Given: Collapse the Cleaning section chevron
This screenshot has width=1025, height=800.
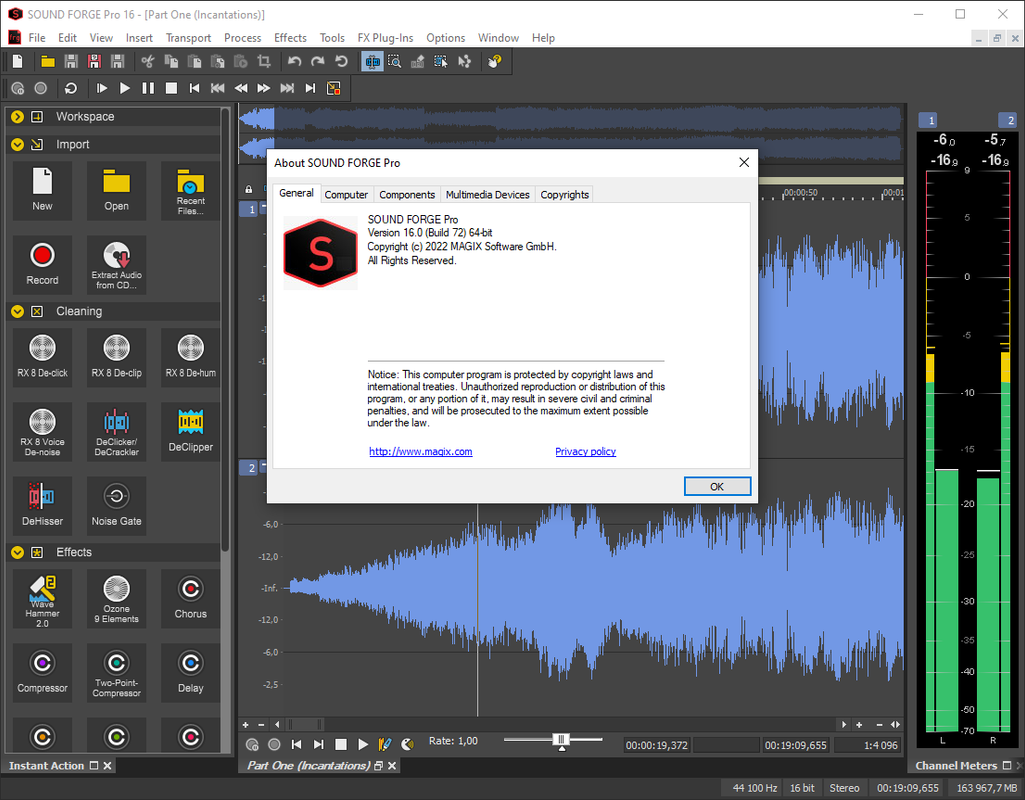Looking at the screenshot, I should point(18,312).
